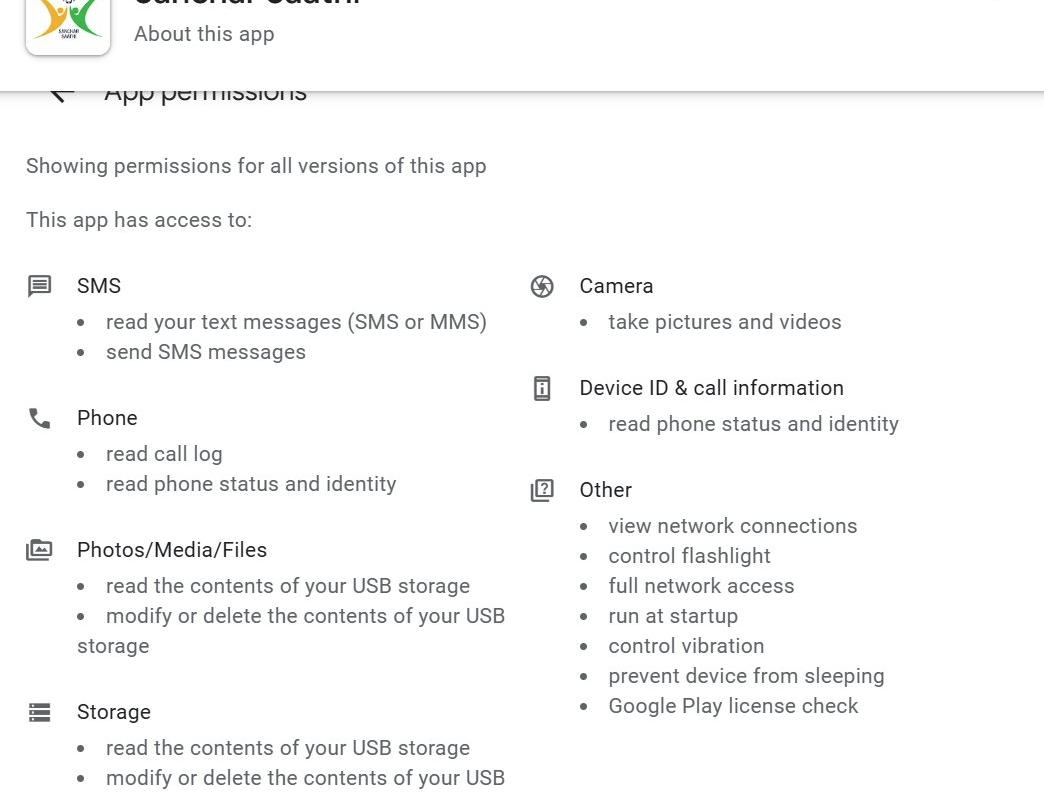
Task: Click the Other question-mark icon
Action: coord(542,491)
